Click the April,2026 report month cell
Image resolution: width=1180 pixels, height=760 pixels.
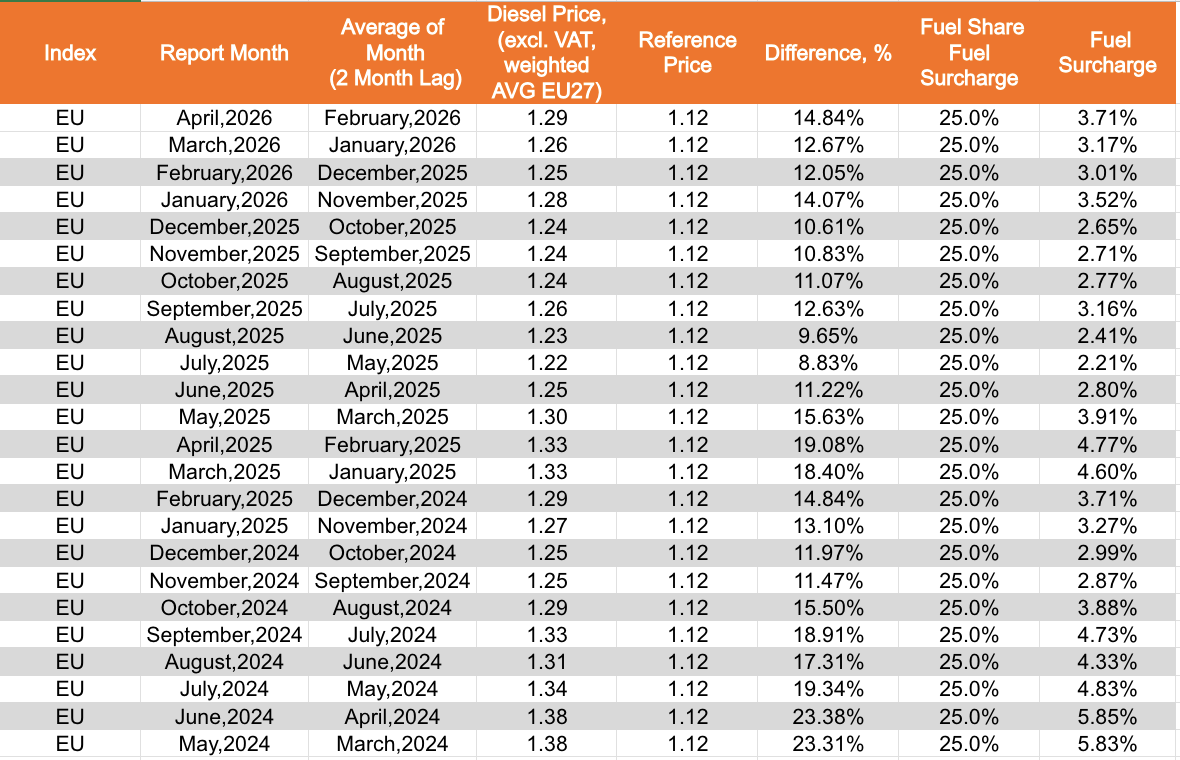[x=224, y=118]
